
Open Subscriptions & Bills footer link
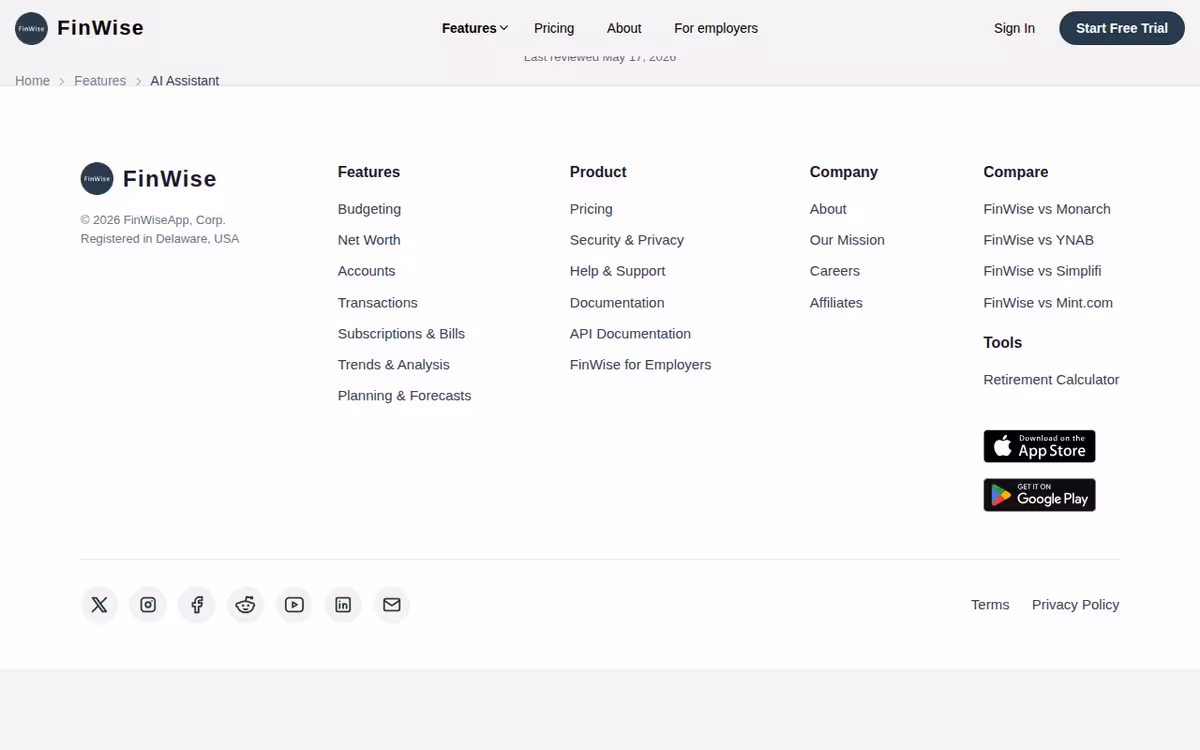tap(401, 334)
